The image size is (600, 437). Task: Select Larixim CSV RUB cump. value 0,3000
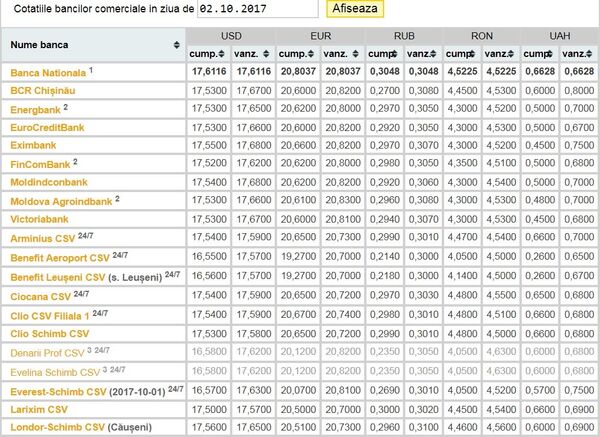[x=385, y=409]
